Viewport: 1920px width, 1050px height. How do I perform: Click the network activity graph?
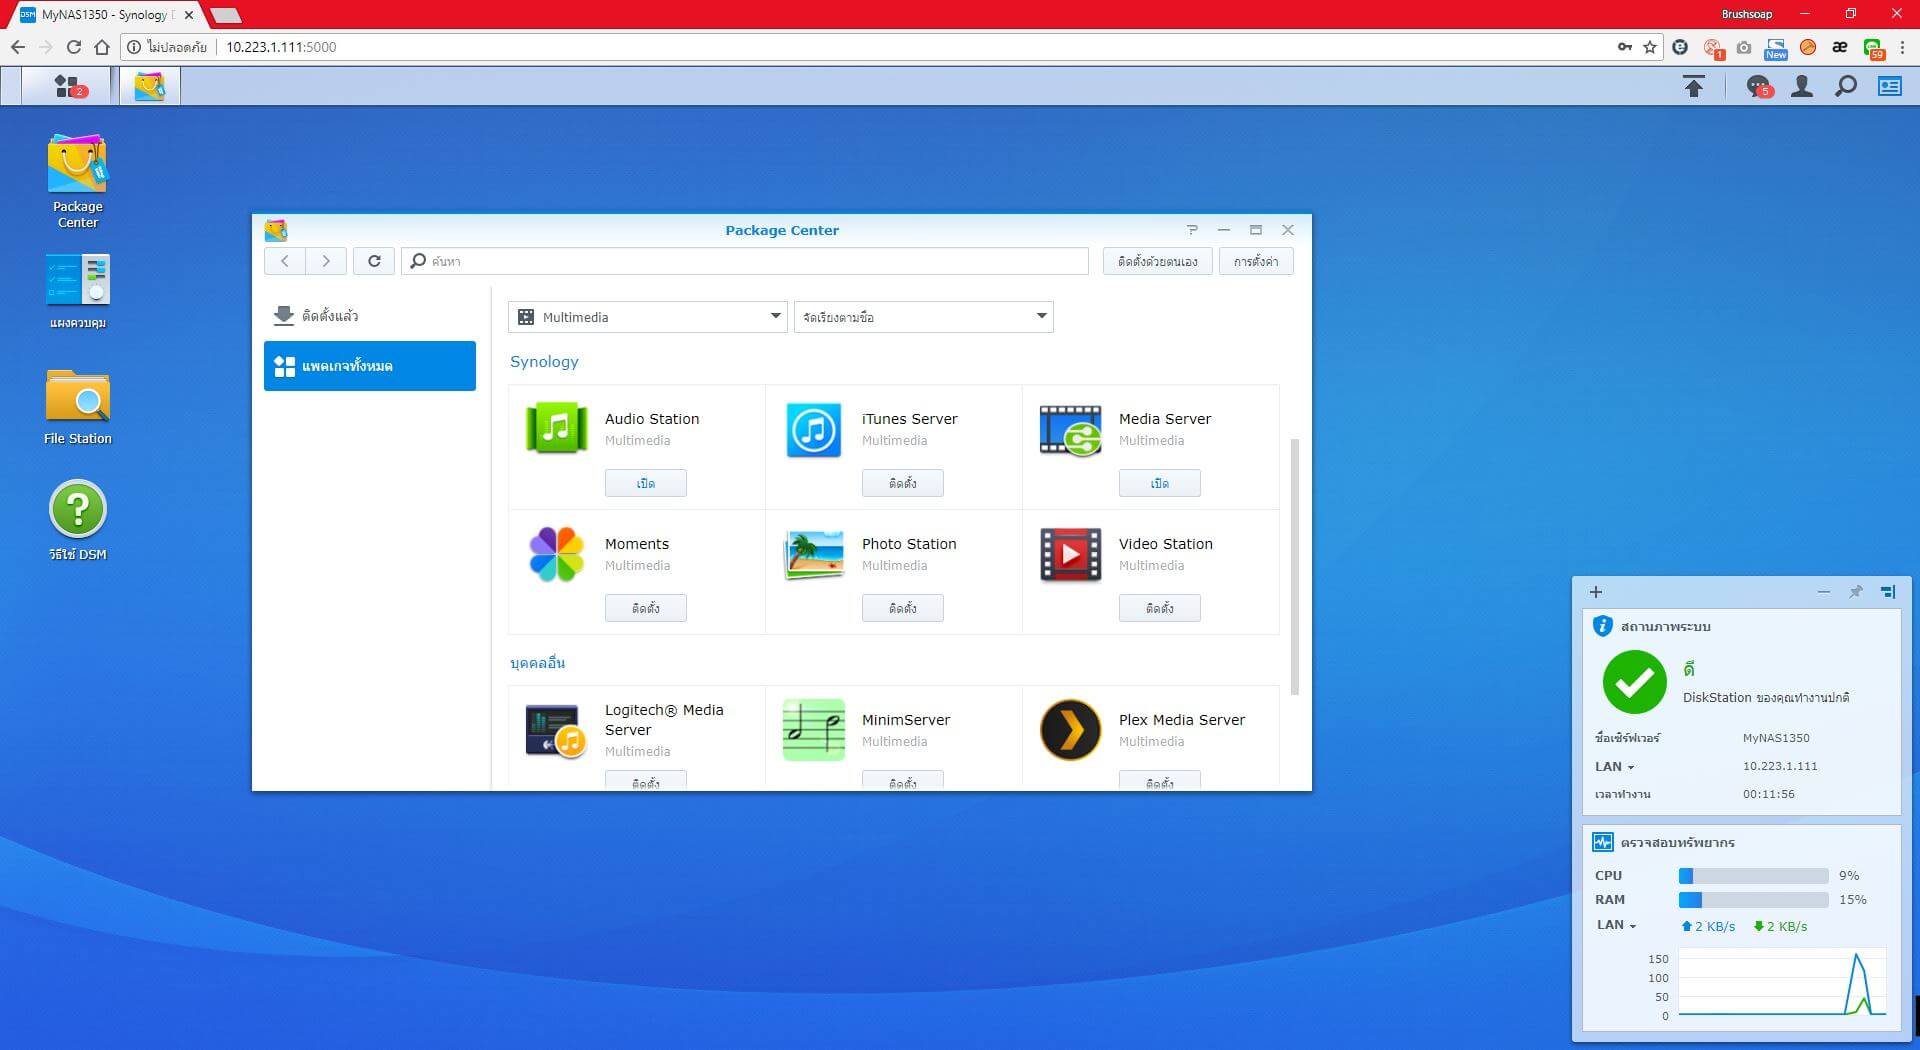point(1782,984)
